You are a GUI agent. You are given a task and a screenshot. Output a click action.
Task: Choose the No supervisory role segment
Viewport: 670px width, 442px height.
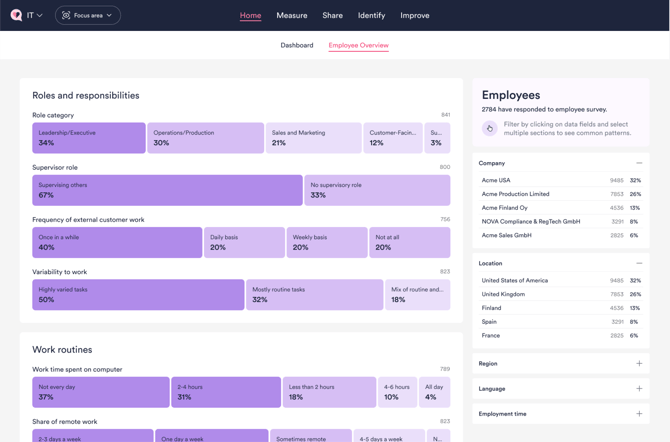(377, 190)
